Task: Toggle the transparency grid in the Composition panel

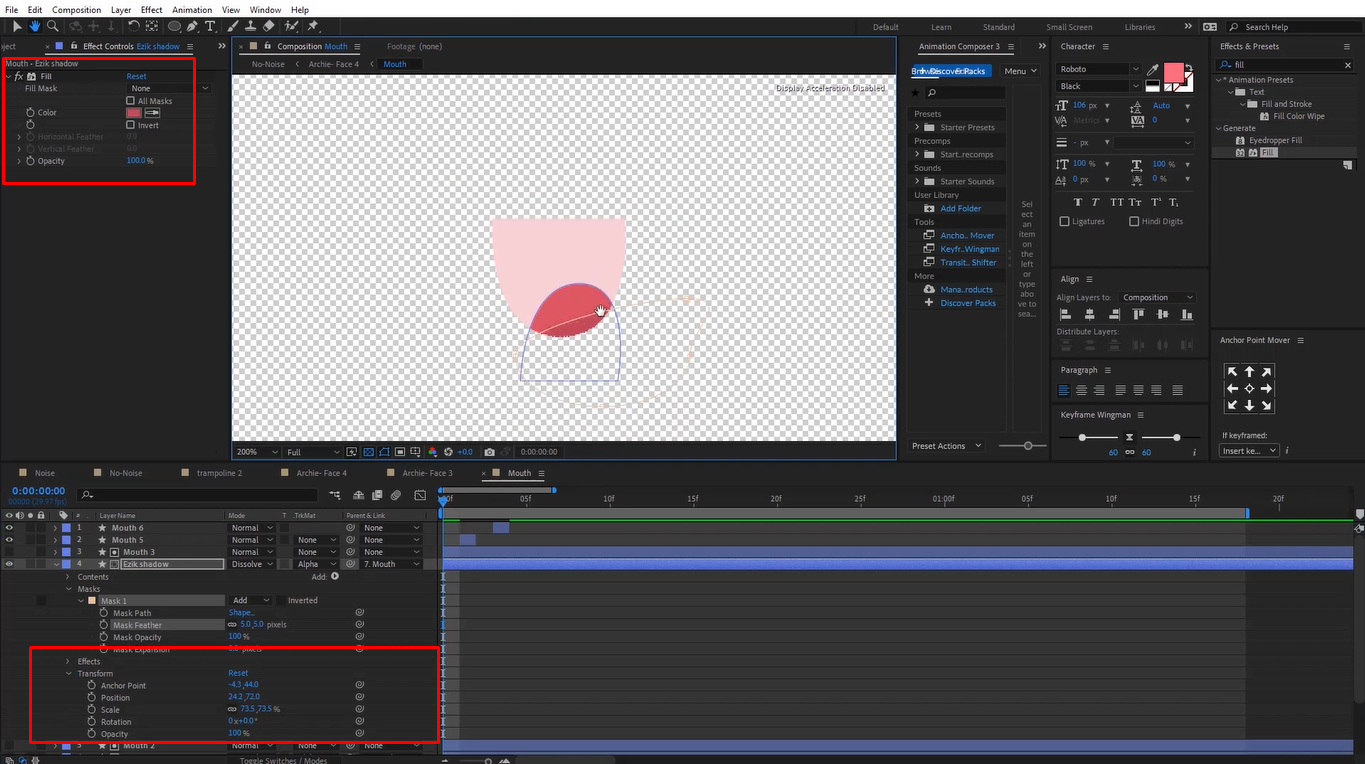Action: pyautogui.click(x=368, y=451)
